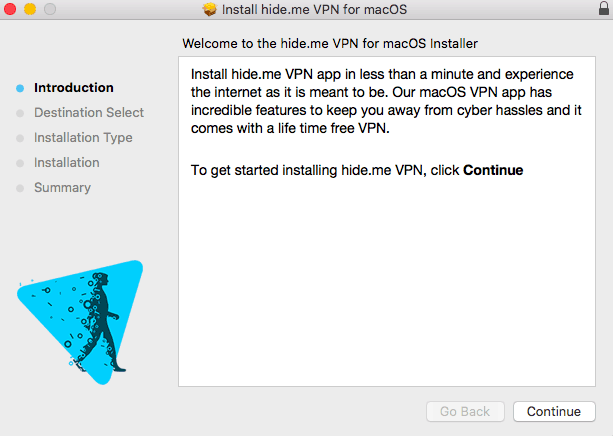Click the blue Introduction step bullet
The height and width of the screenshot is (436, 613).
(20, 88)
